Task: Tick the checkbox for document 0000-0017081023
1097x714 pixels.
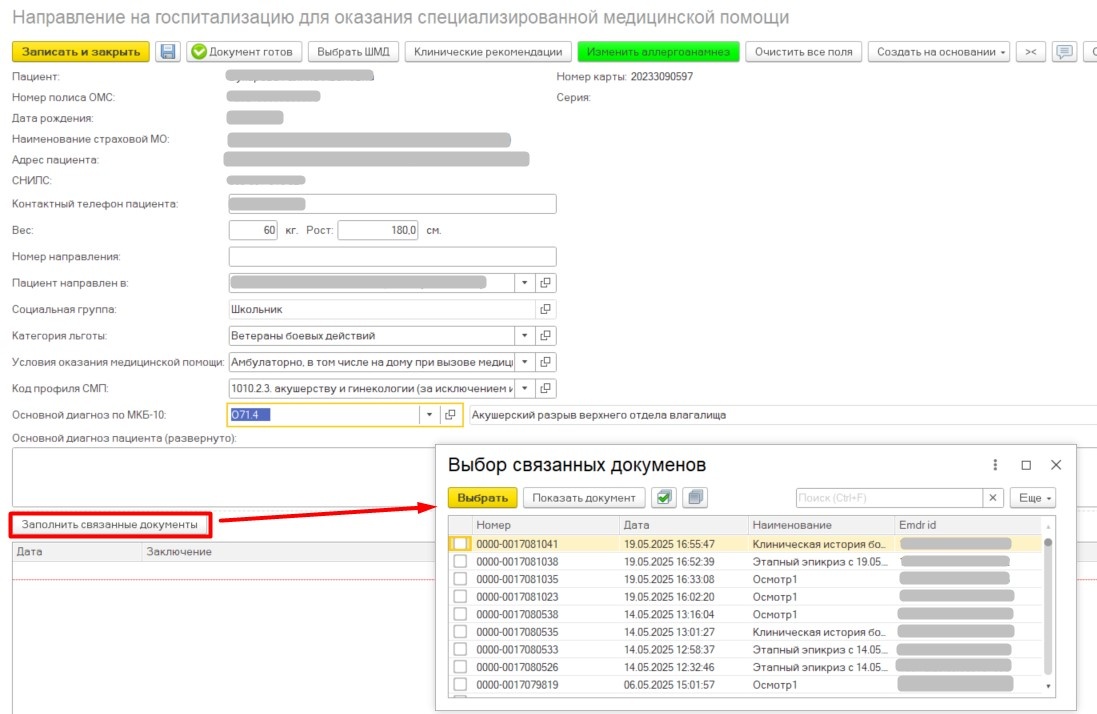Action: pos(460,596)
